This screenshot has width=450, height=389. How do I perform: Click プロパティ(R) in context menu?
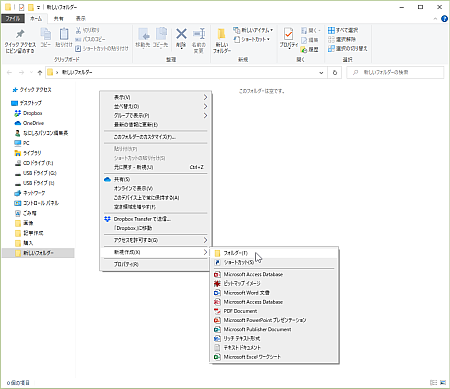(x=156, y=264)
